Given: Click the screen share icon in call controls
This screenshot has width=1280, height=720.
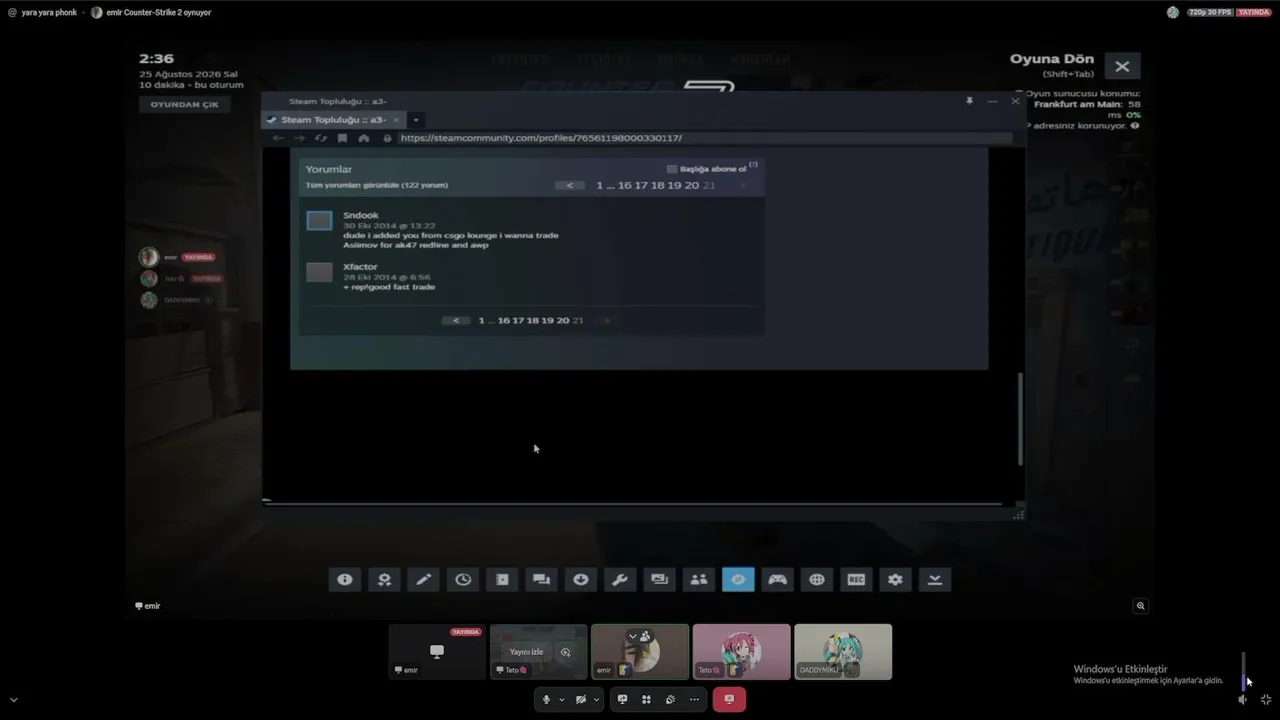Looking at the screenshot, I should [x=622, y=699].
